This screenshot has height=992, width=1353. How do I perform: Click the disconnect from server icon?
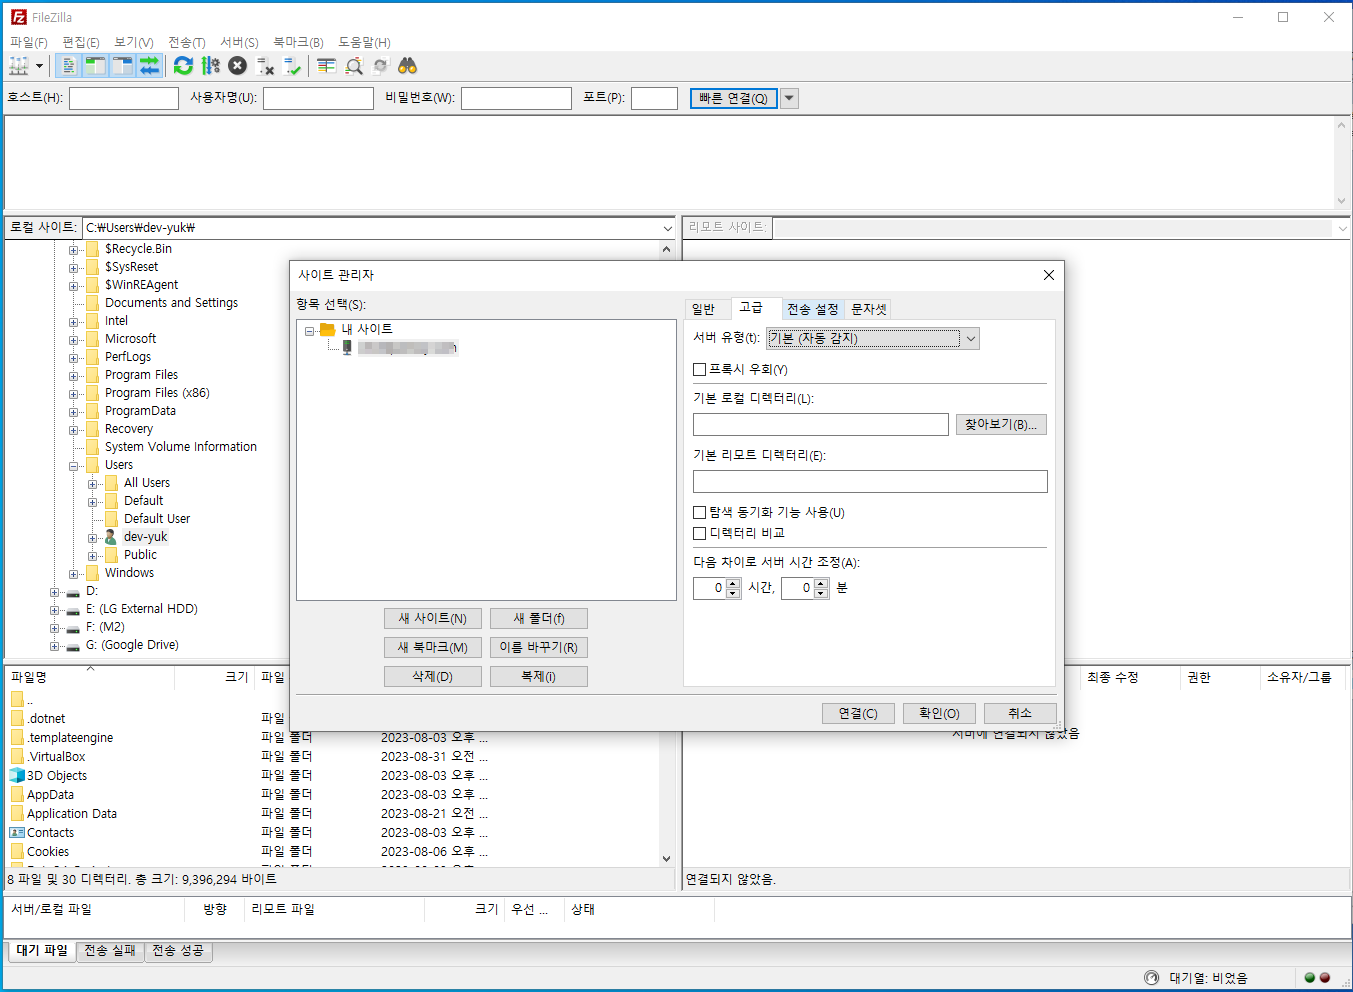tap(265, 66)
